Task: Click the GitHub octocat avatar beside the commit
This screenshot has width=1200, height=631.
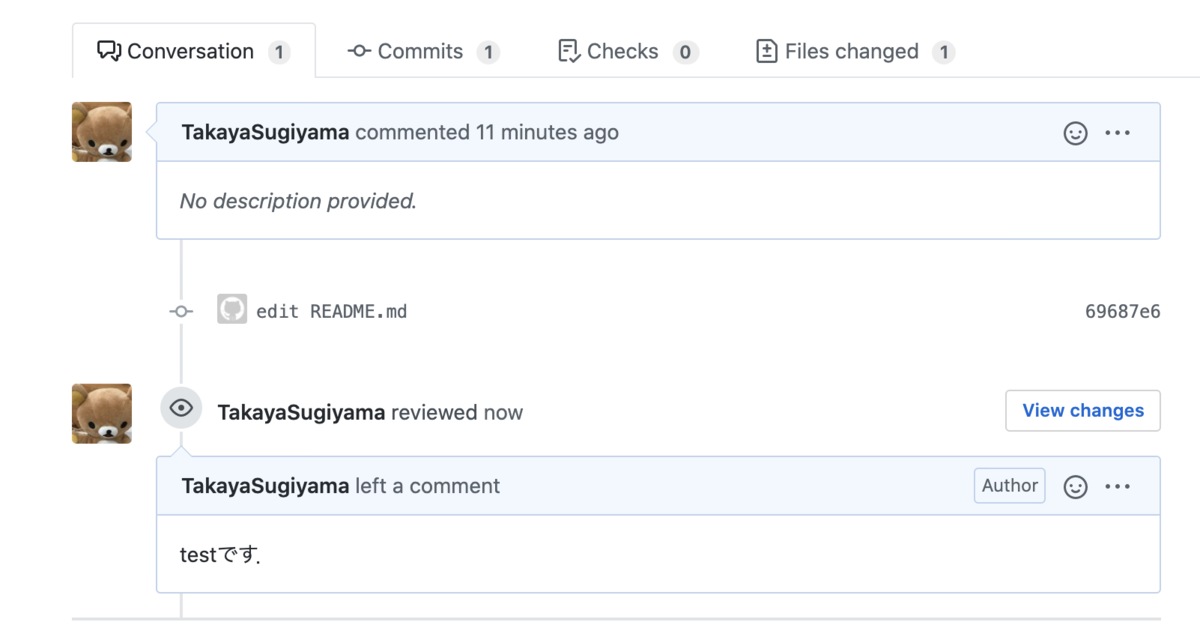Action: [x=232, y=309]
